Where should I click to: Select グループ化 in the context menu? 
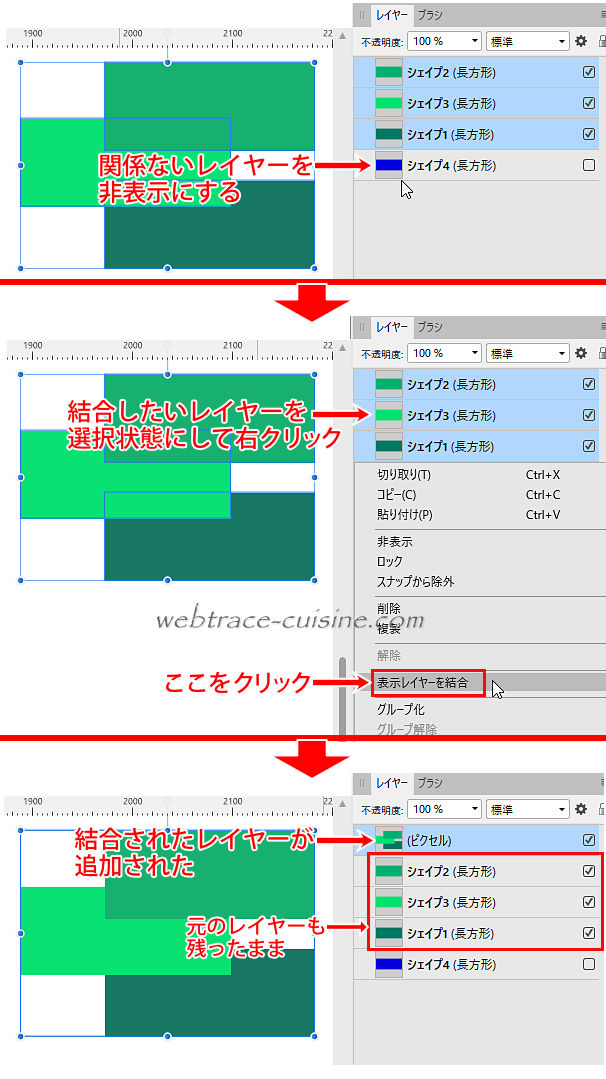point(400,709)
